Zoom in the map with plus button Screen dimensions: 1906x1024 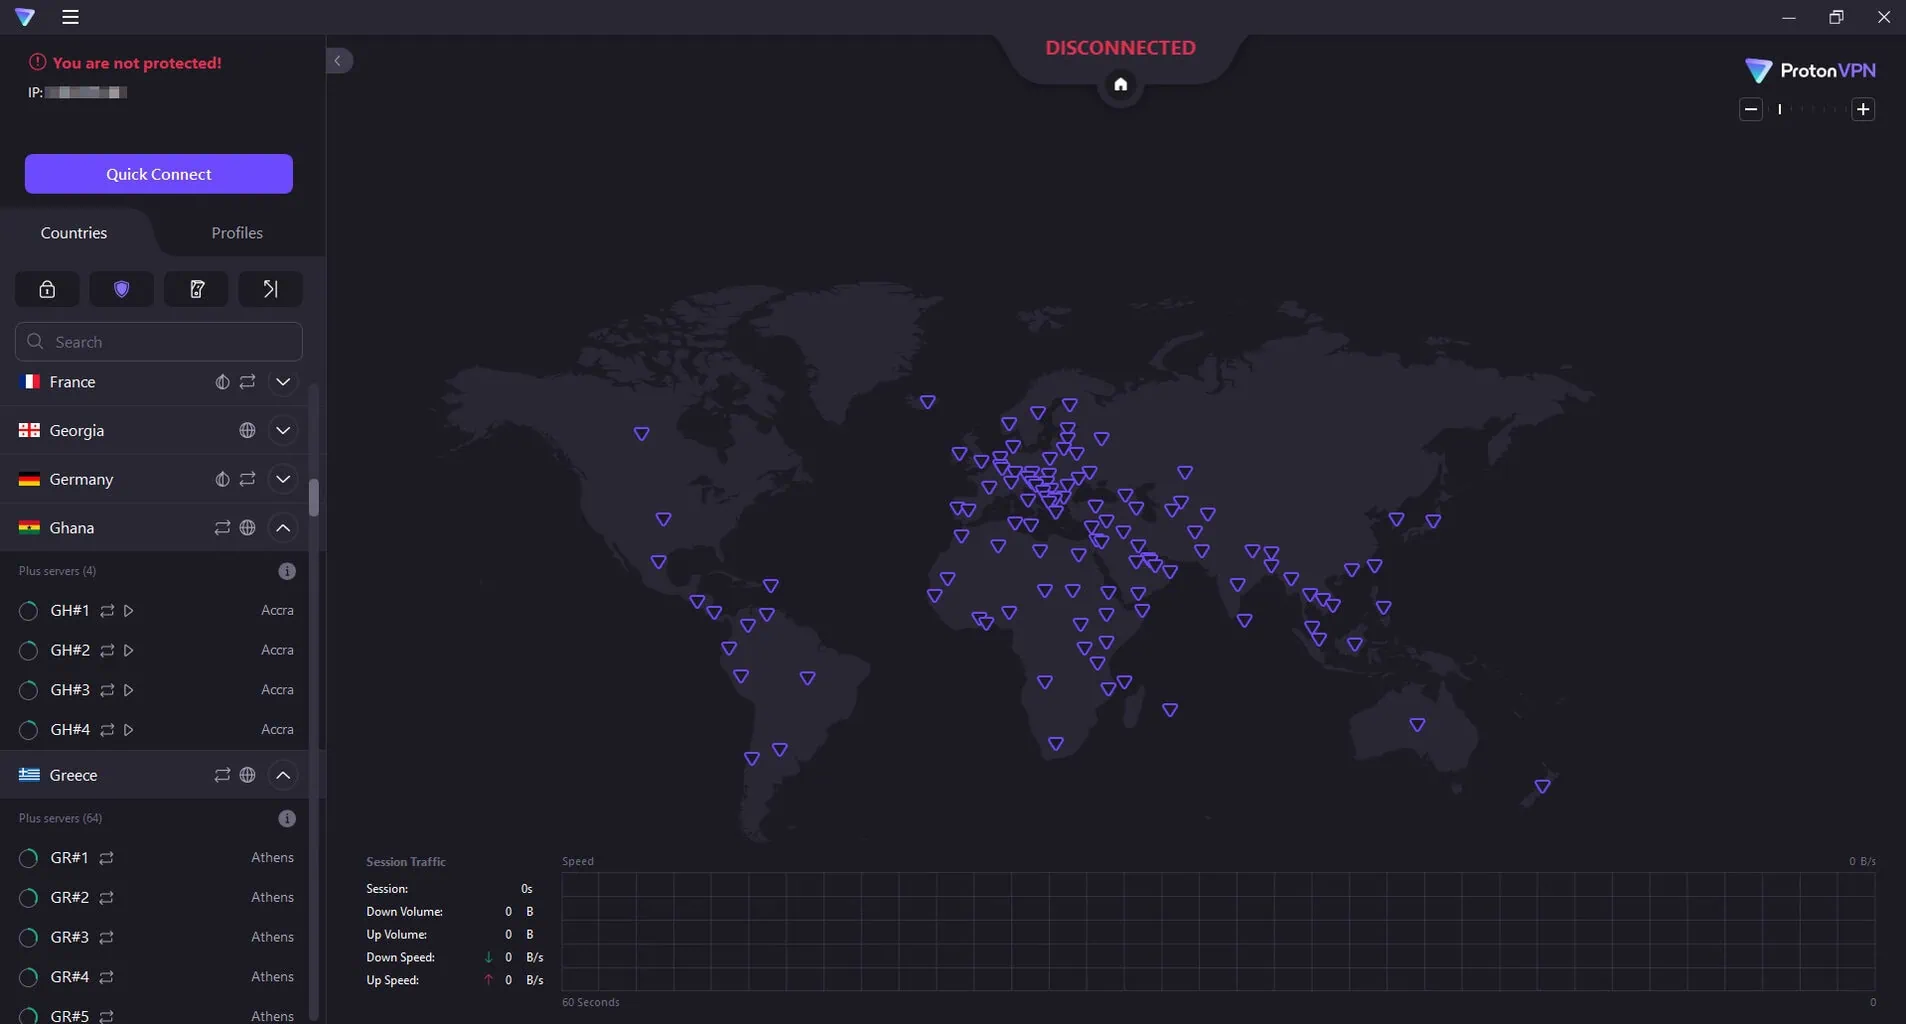(1863, 110)
